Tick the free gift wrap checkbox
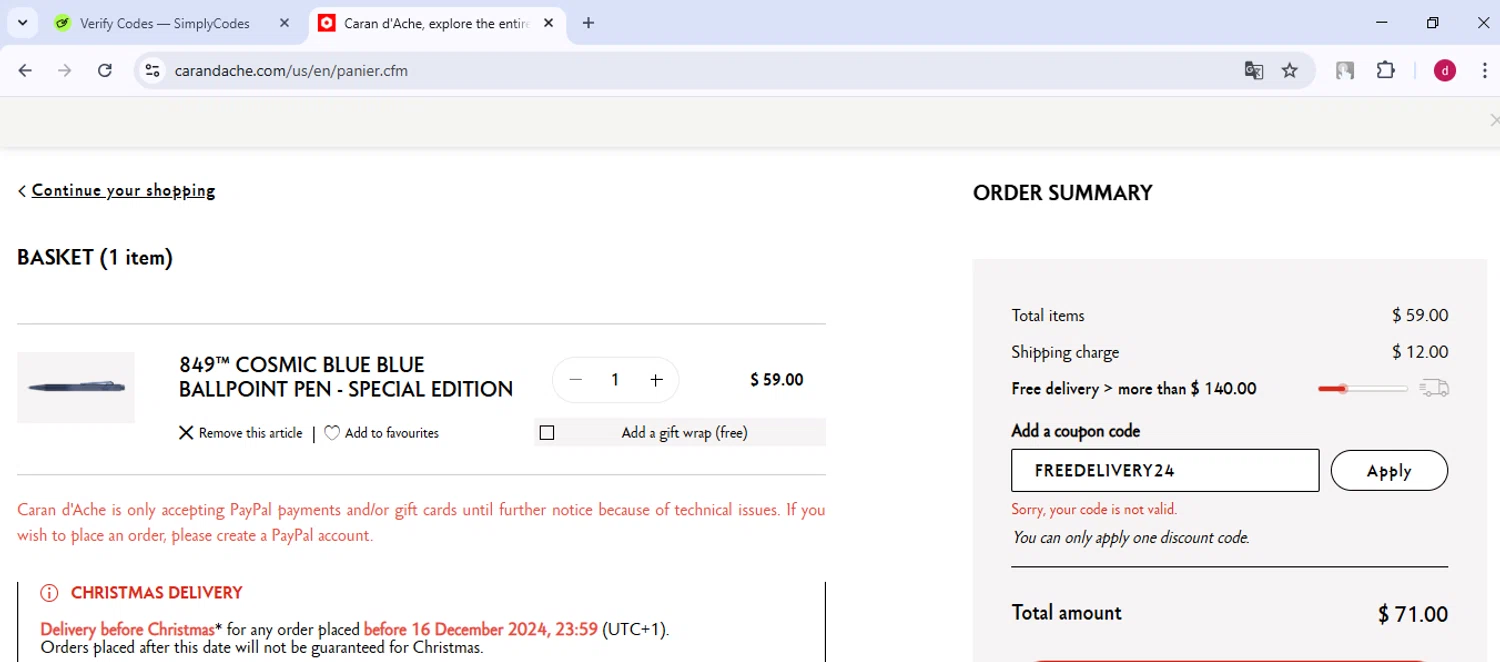Image resolution: width=1500 pixels, height=662 pixels. [x=547, y=433]
